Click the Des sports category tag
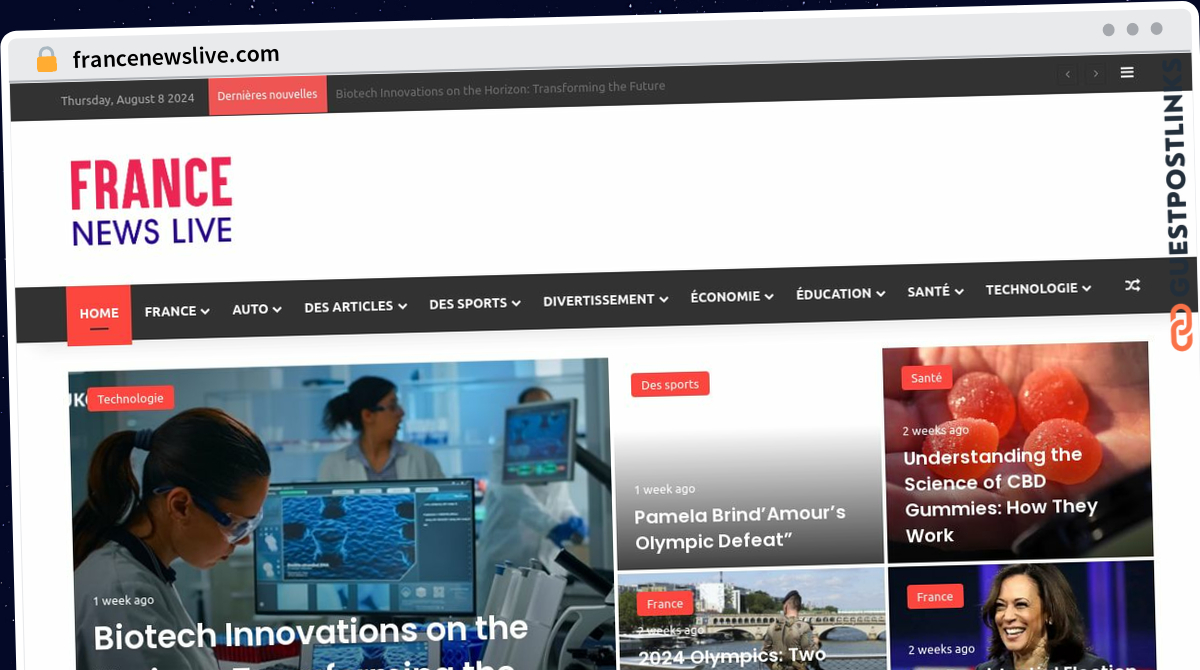This screenshot has width=1200, height=670. 670,384
